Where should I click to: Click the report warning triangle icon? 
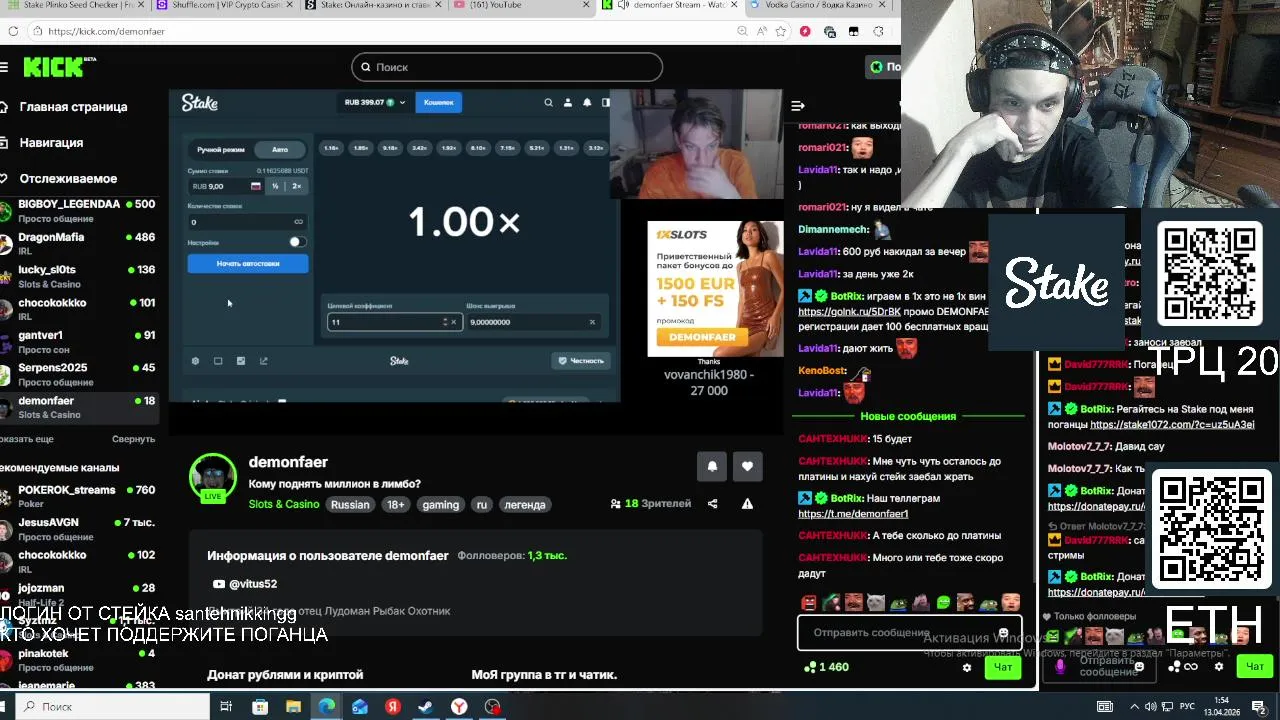click(x=747, y=504)
